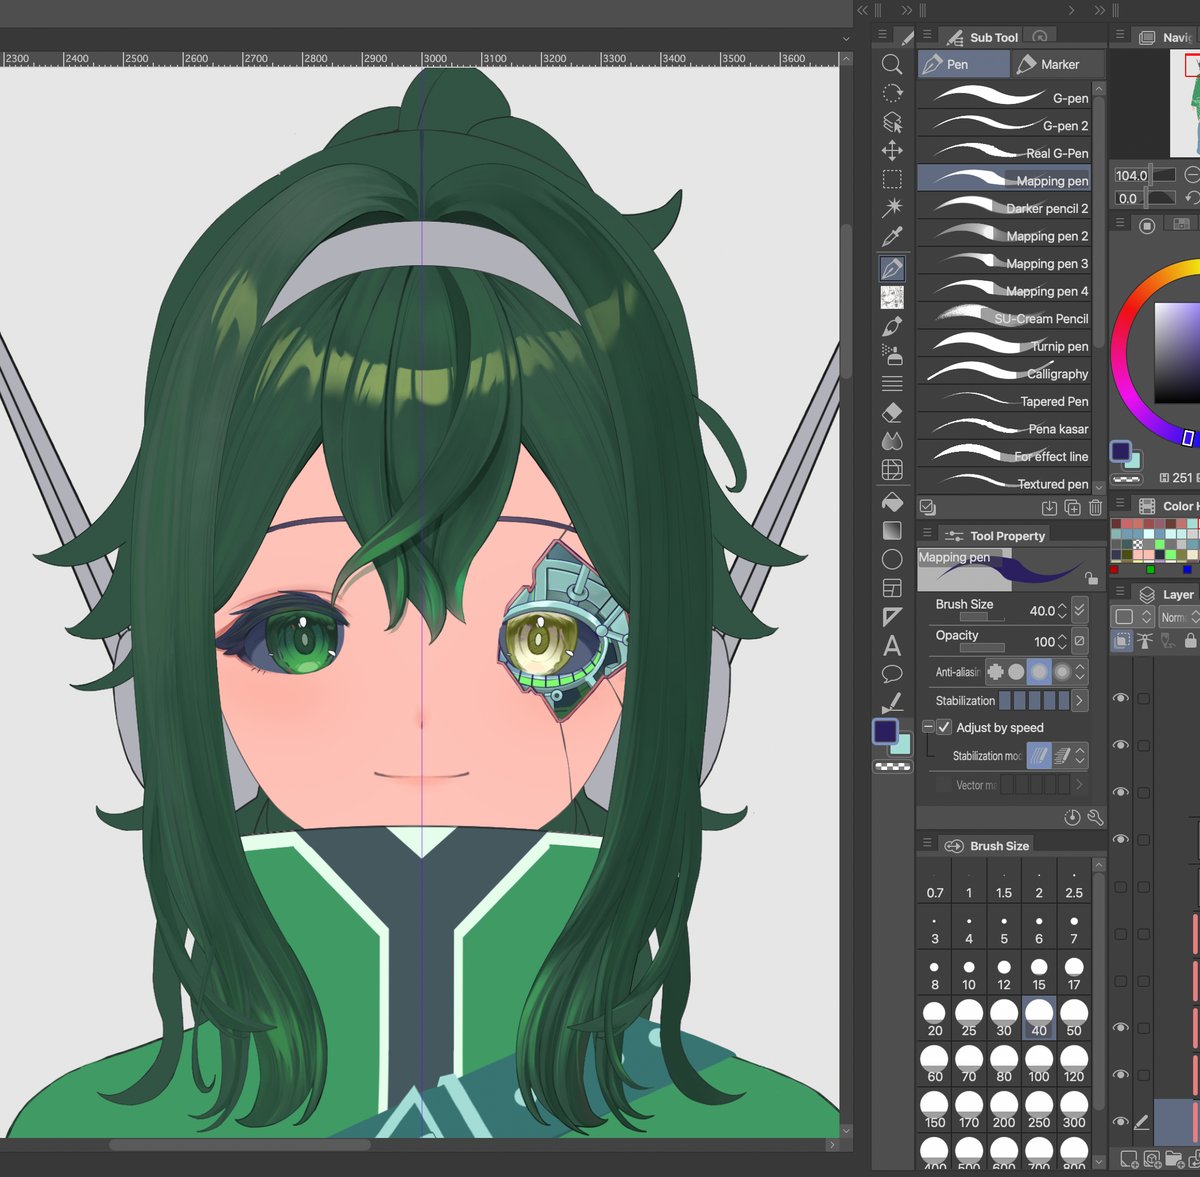The width and height of the screenshot is (1200, 1177).
Task: Select the Eraser tool
Action: click(892, 412)
